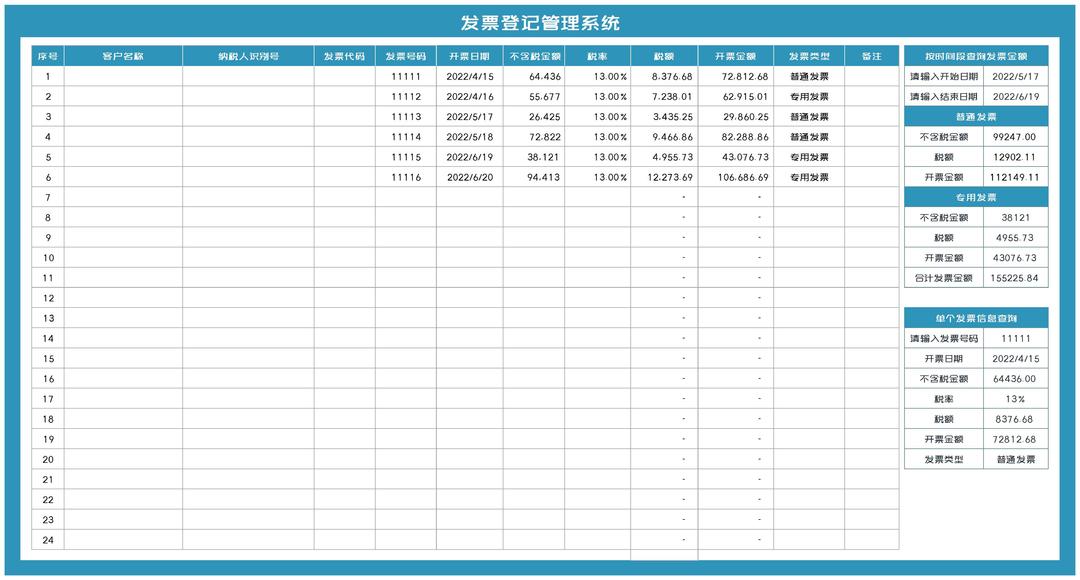Select the value 99247.00 under 普通发票
This screenshot has width=1080, height=580.
pos(1016,136)
